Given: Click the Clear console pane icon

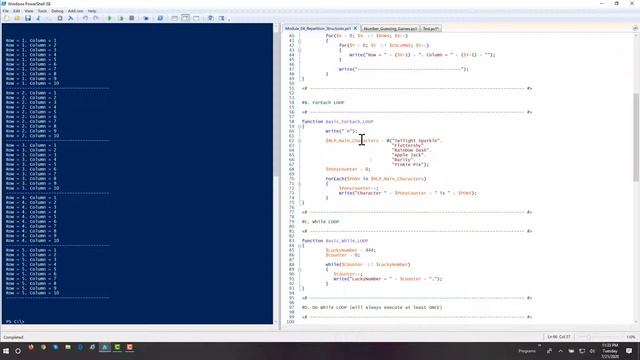Looking at the screenshot, I should click(x=71, y=18).
